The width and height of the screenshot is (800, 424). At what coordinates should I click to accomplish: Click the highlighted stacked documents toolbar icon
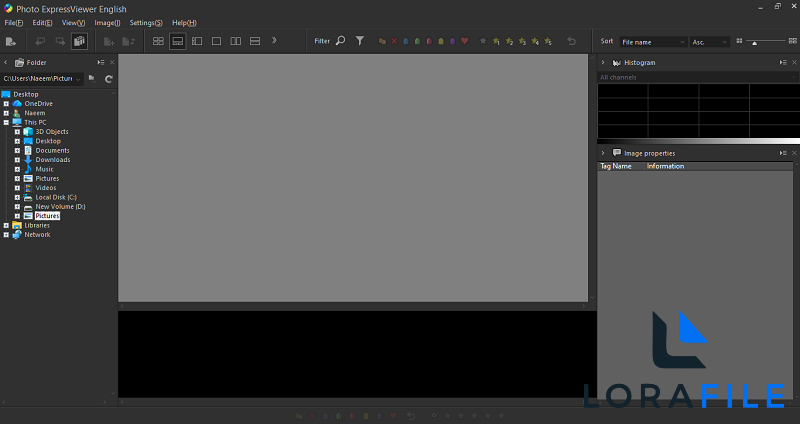tap(79, 41)
